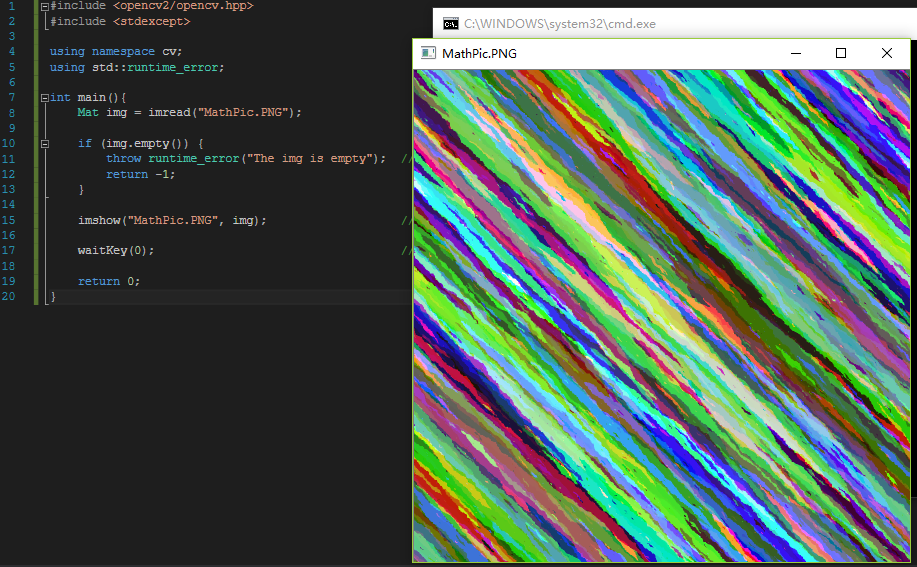The width and height of the screenshot is (917, 567).
Task: Click the displayed colorful striped image
Action: click(661, 316)
